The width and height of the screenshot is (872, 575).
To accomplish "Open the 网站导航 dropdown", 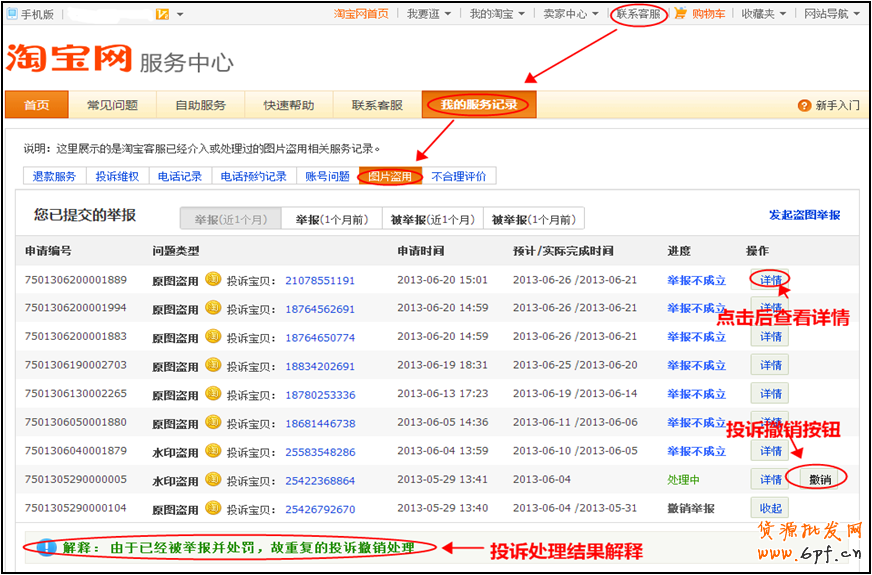I will click(x=830, y=14).
